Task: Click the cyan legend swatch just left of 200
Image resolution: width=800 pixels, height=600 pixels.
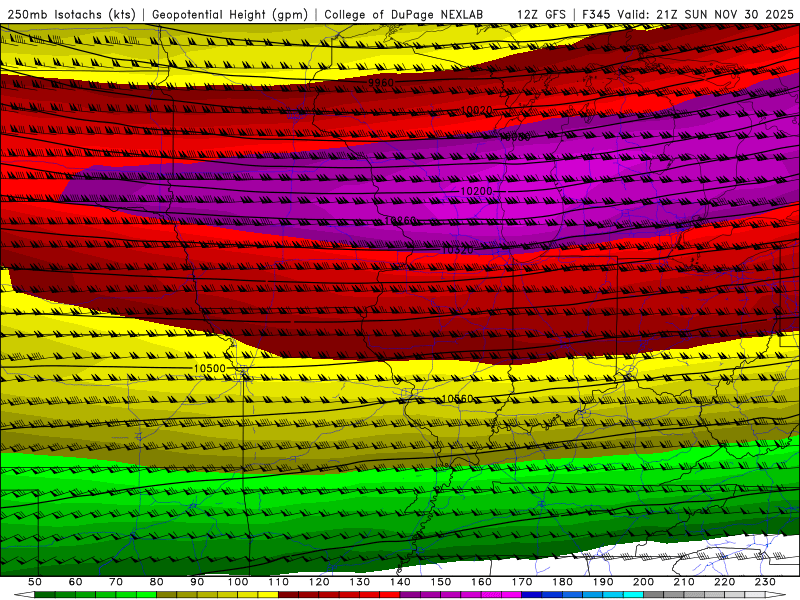Action: (634, 595)
